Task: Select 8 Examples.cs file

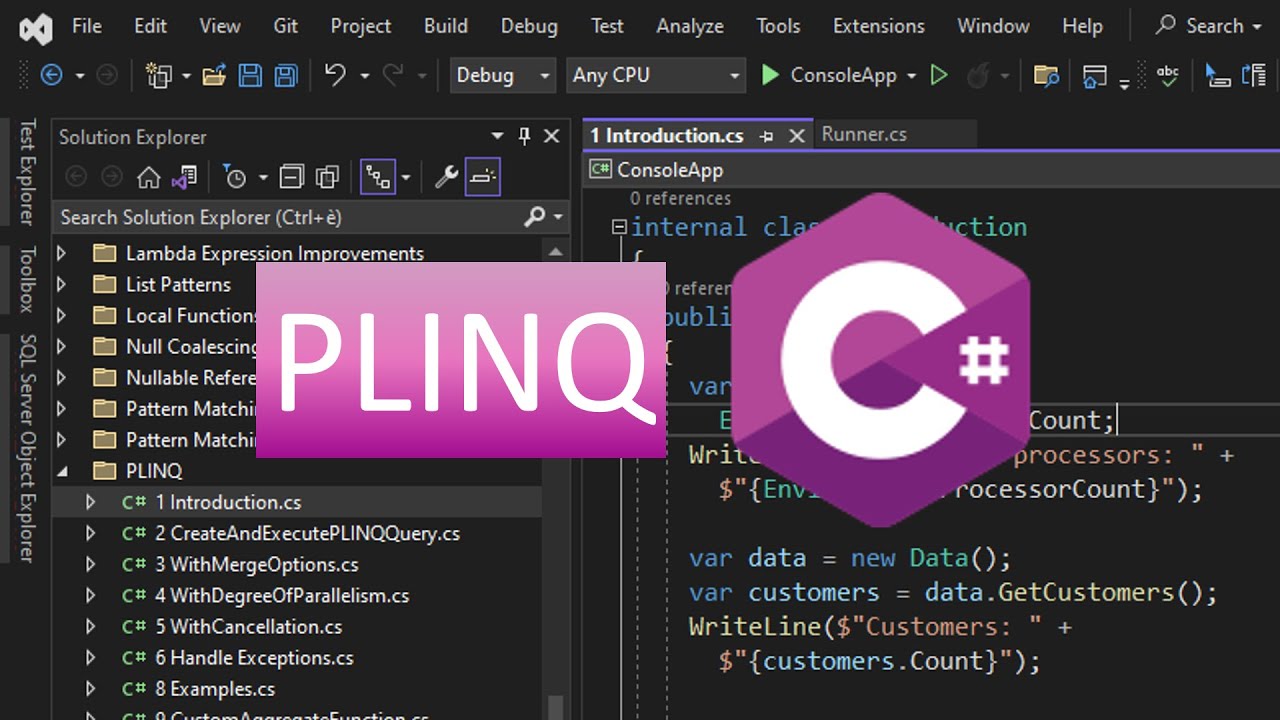Action: coord(214,688)
